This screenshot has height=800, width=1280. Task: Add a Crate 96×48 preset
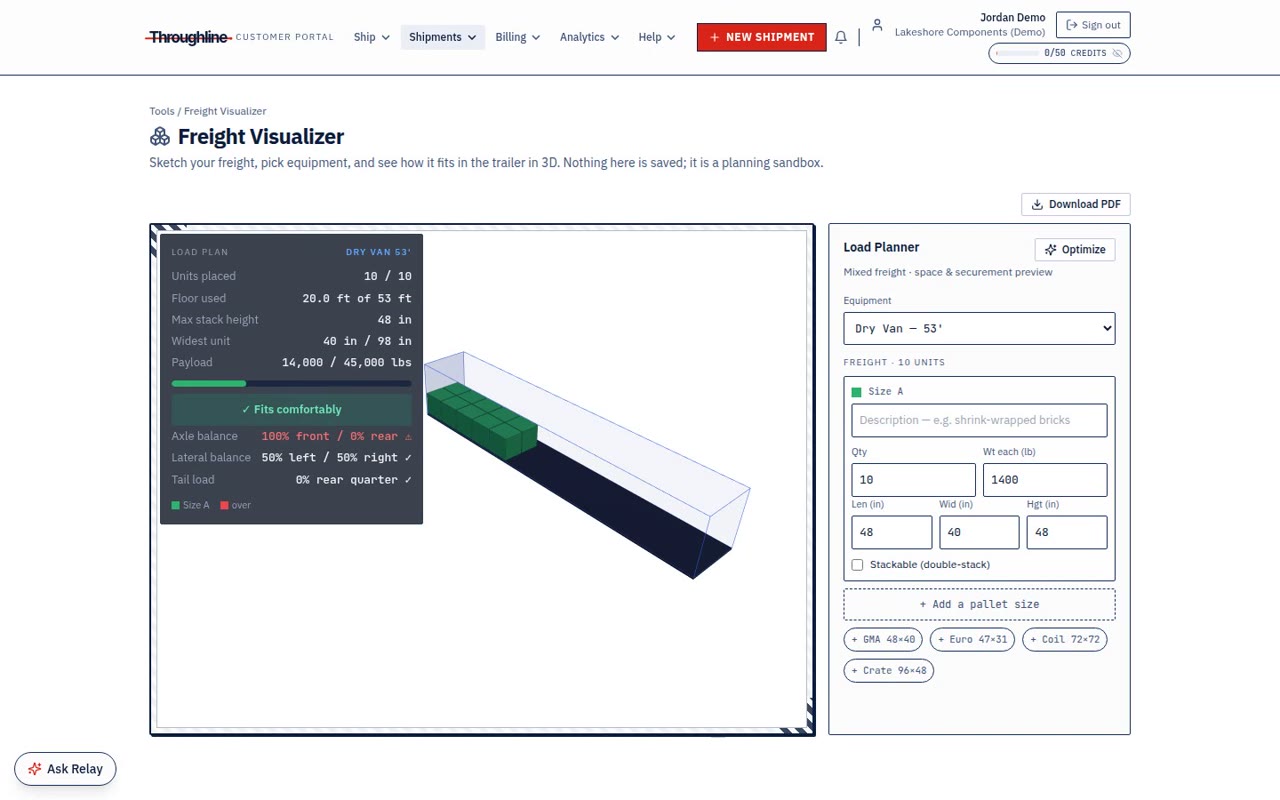point(889,670)
